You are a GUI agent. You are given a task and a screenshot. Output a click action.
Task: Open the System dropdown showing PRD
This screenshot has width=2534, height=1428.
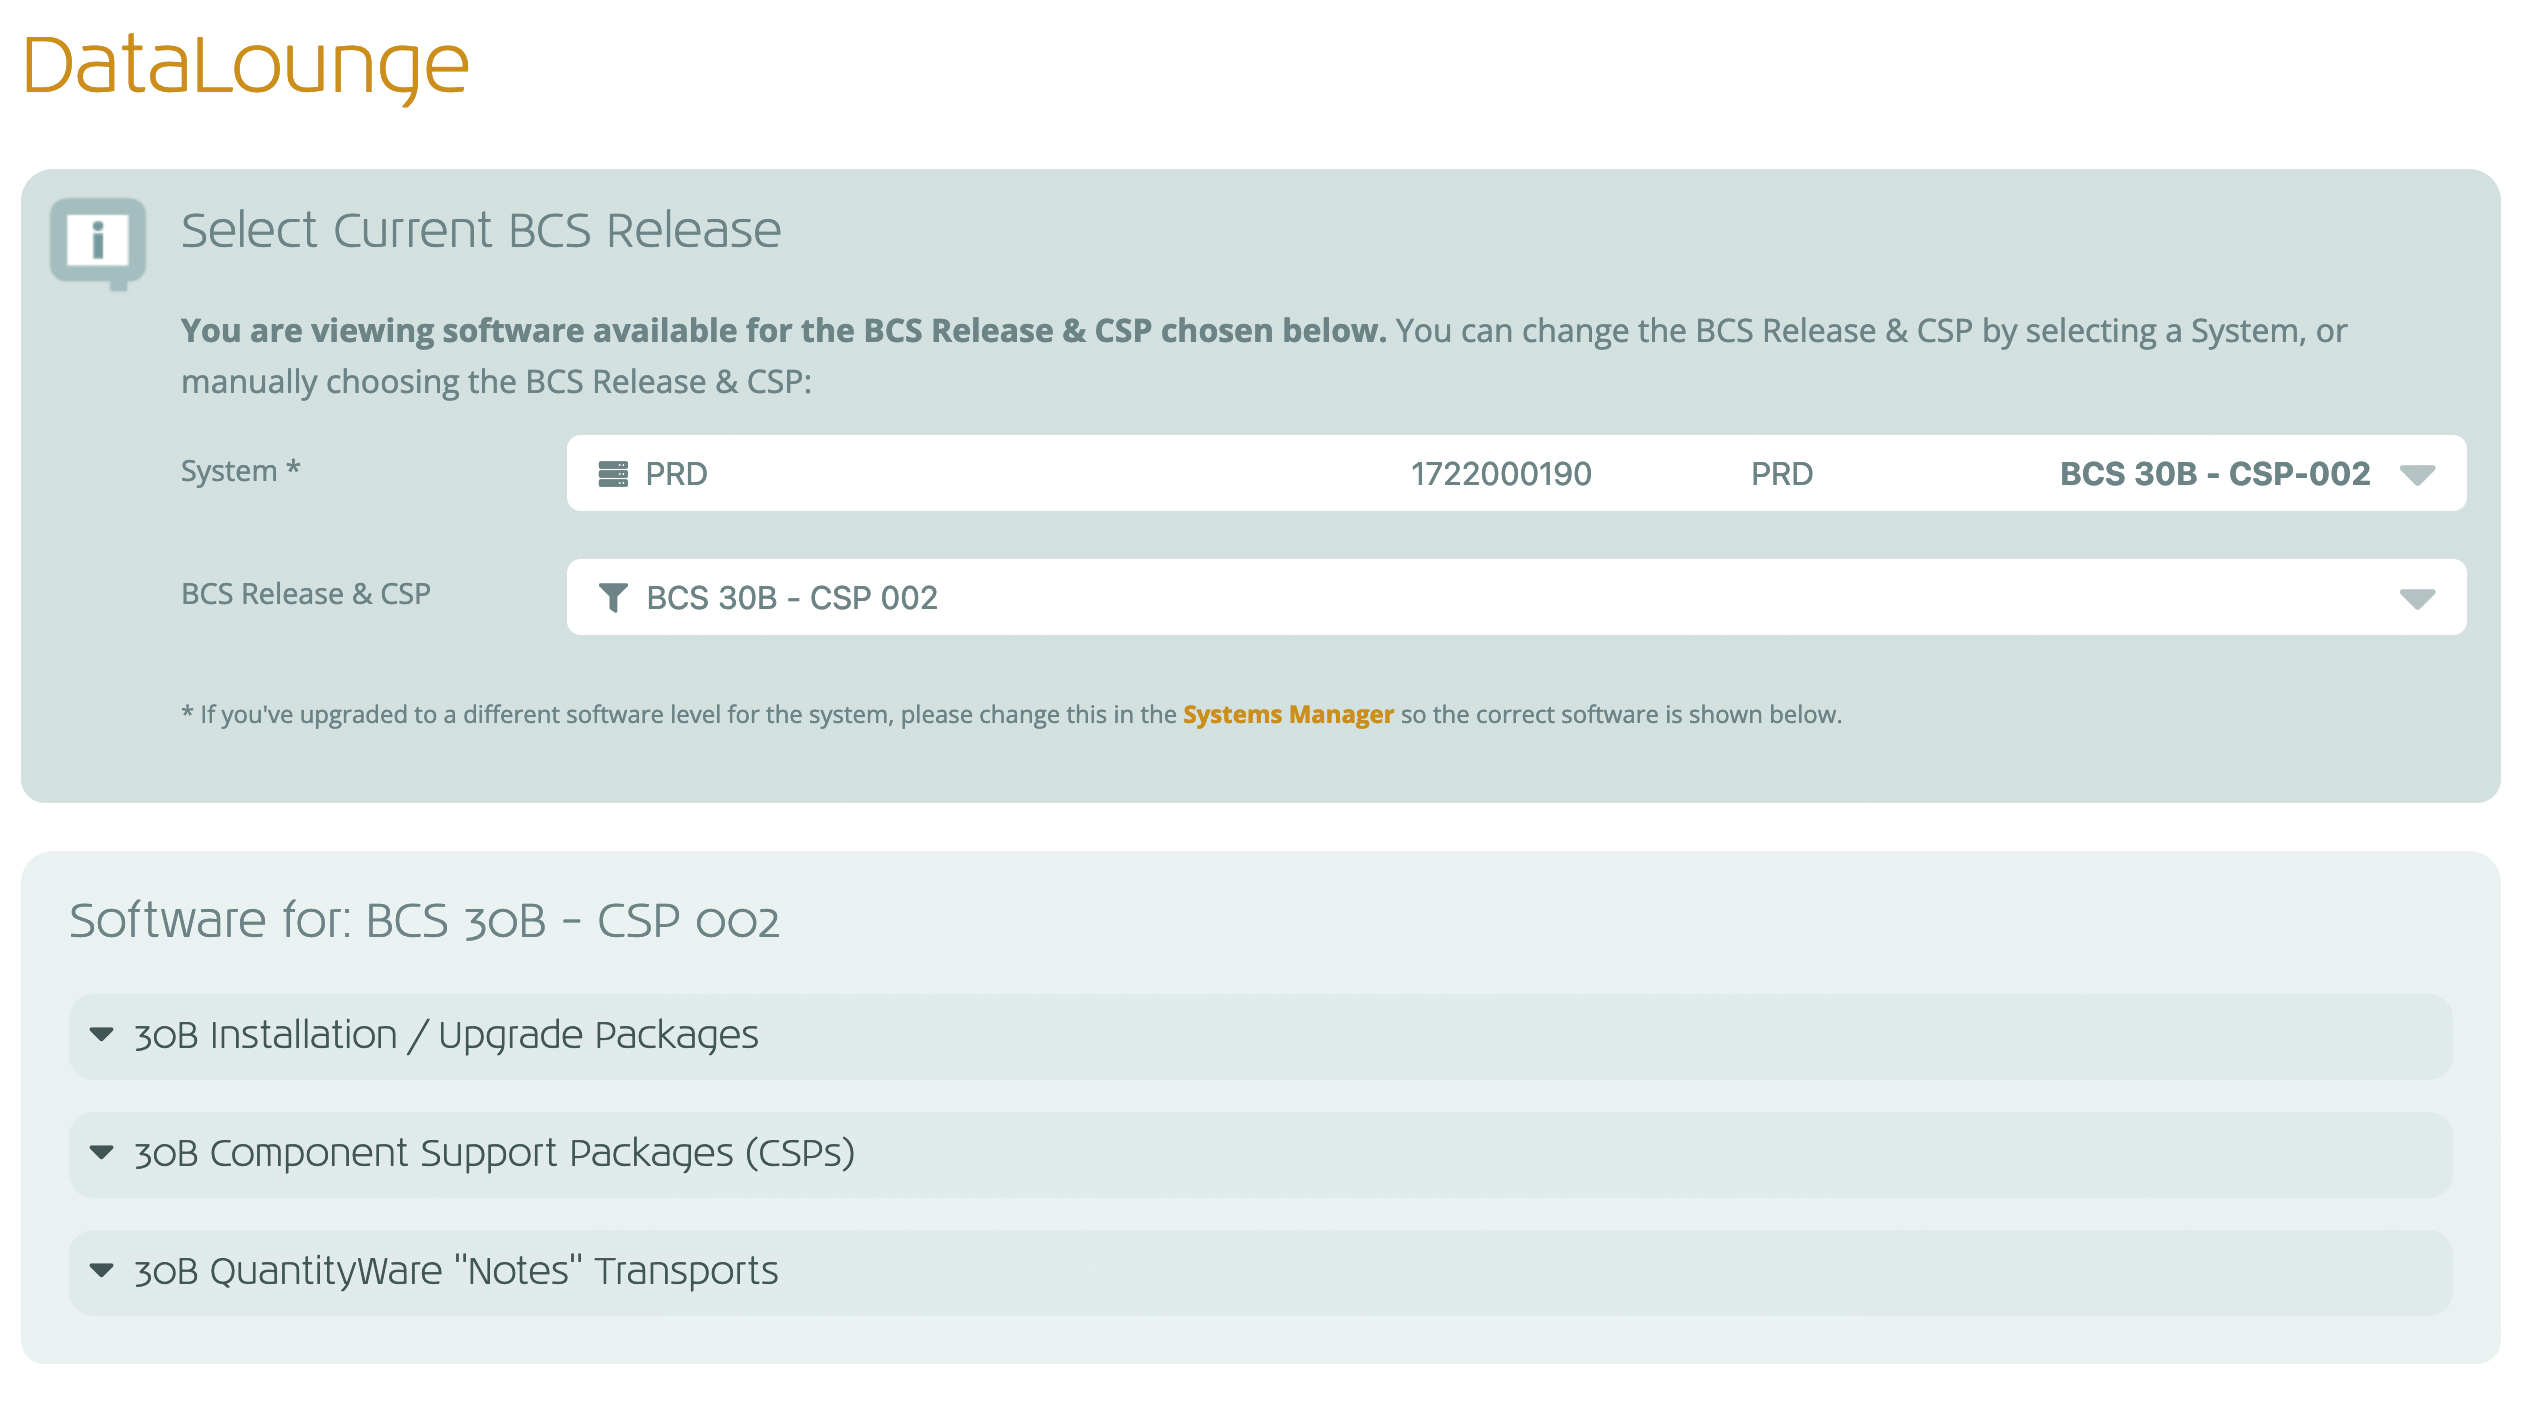pos(1516,473)
